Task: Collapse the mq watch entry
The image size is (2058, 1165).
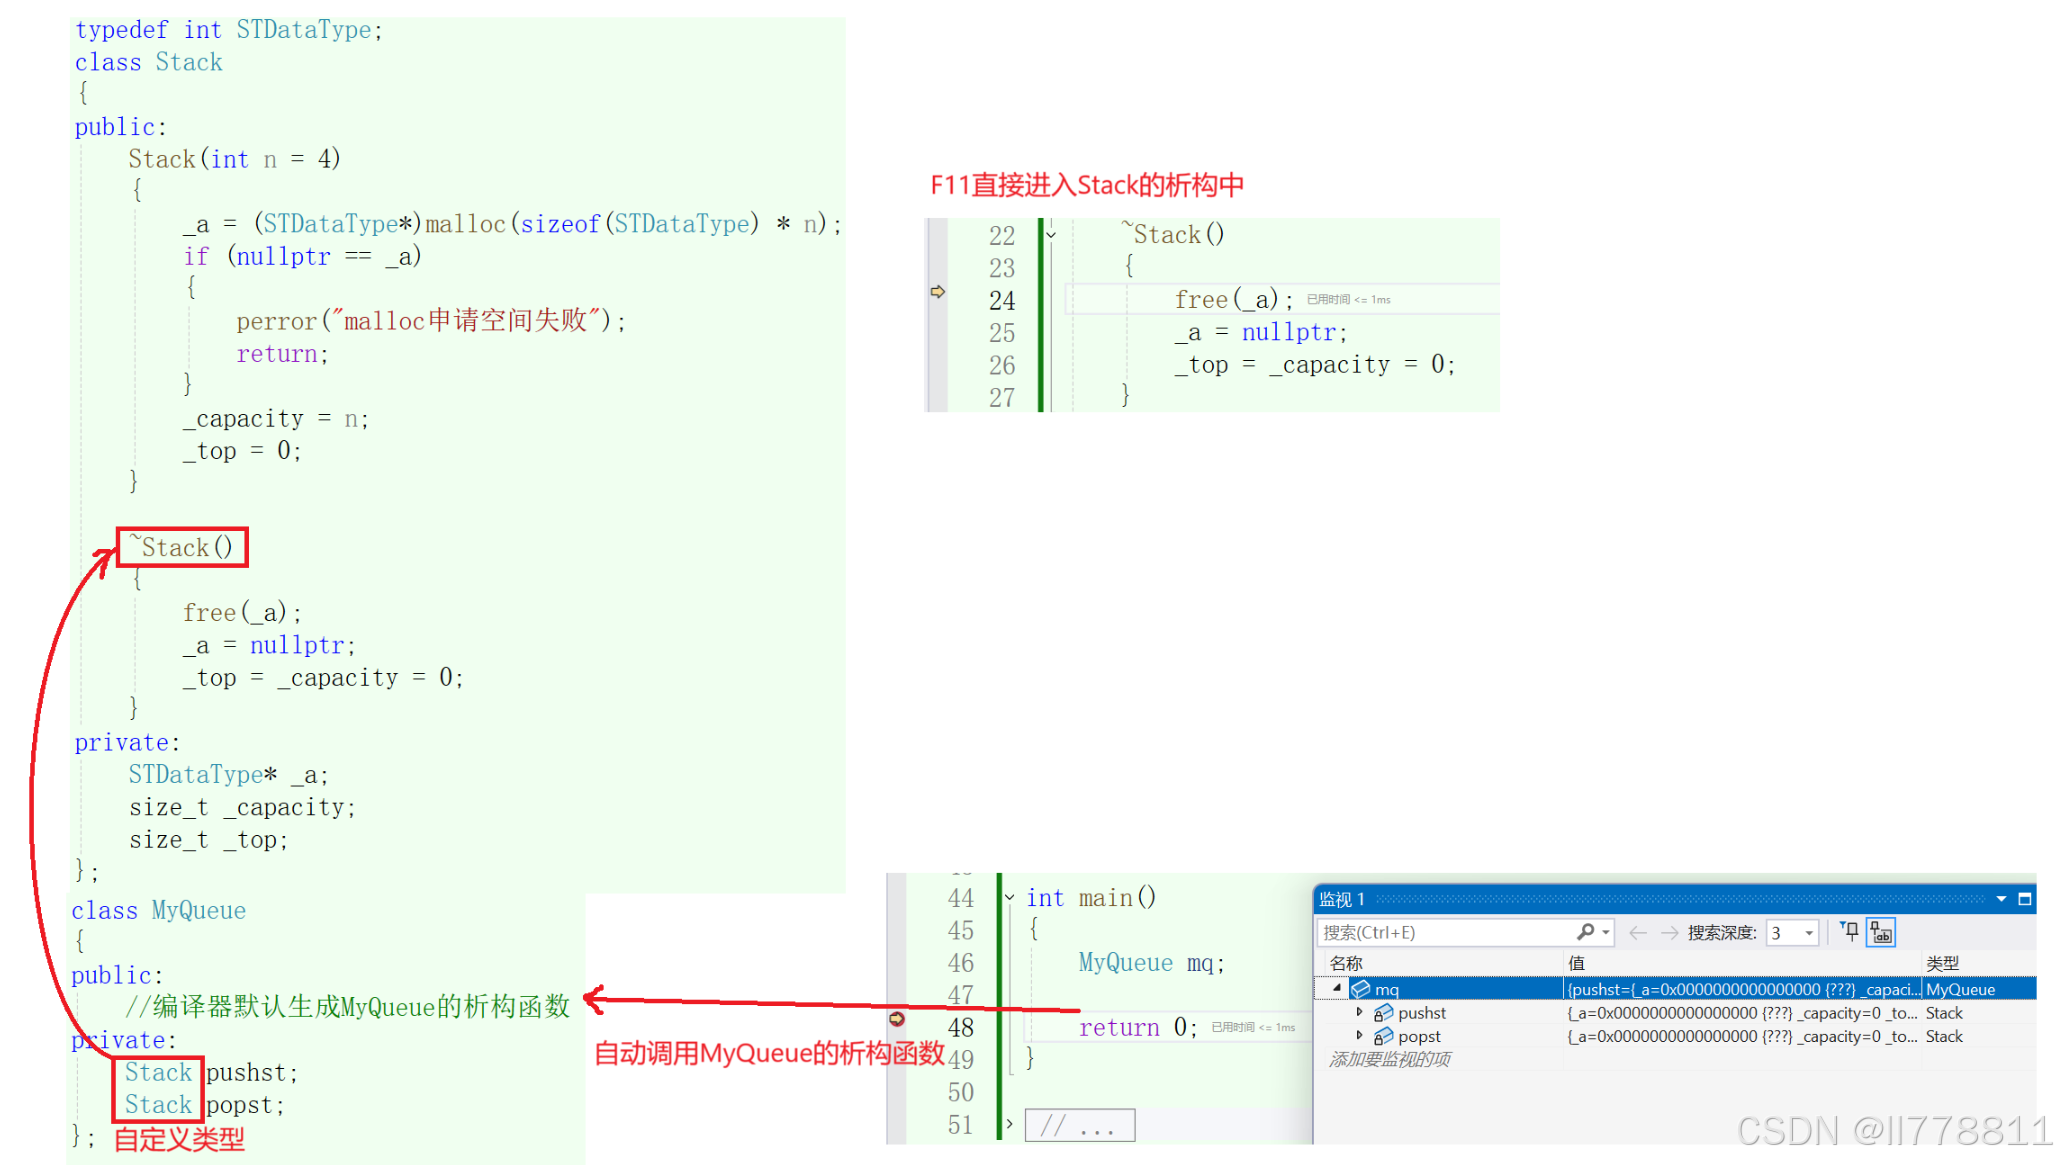Action: [1337, 988]
